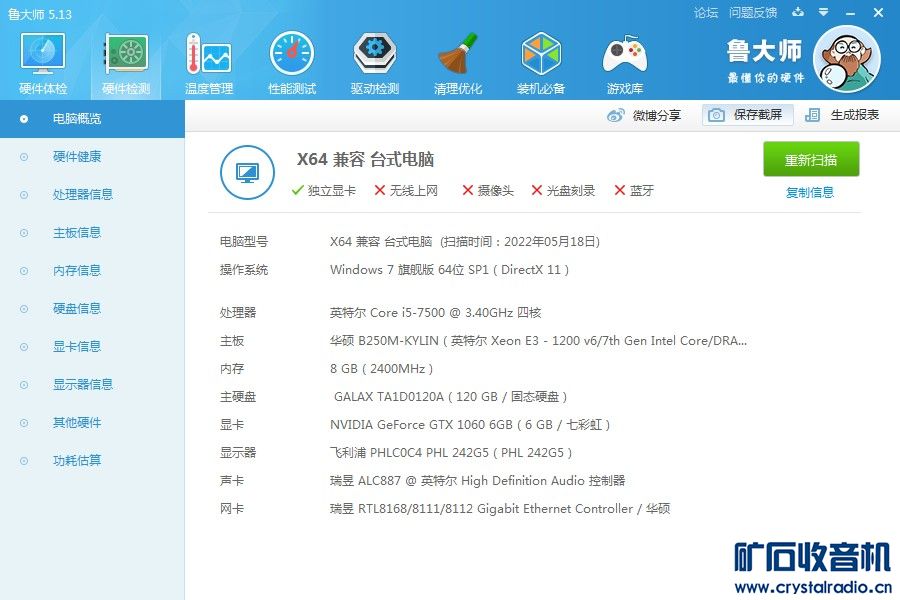Click the 独立显卡 check mark indicator

[x=297, y=191]
